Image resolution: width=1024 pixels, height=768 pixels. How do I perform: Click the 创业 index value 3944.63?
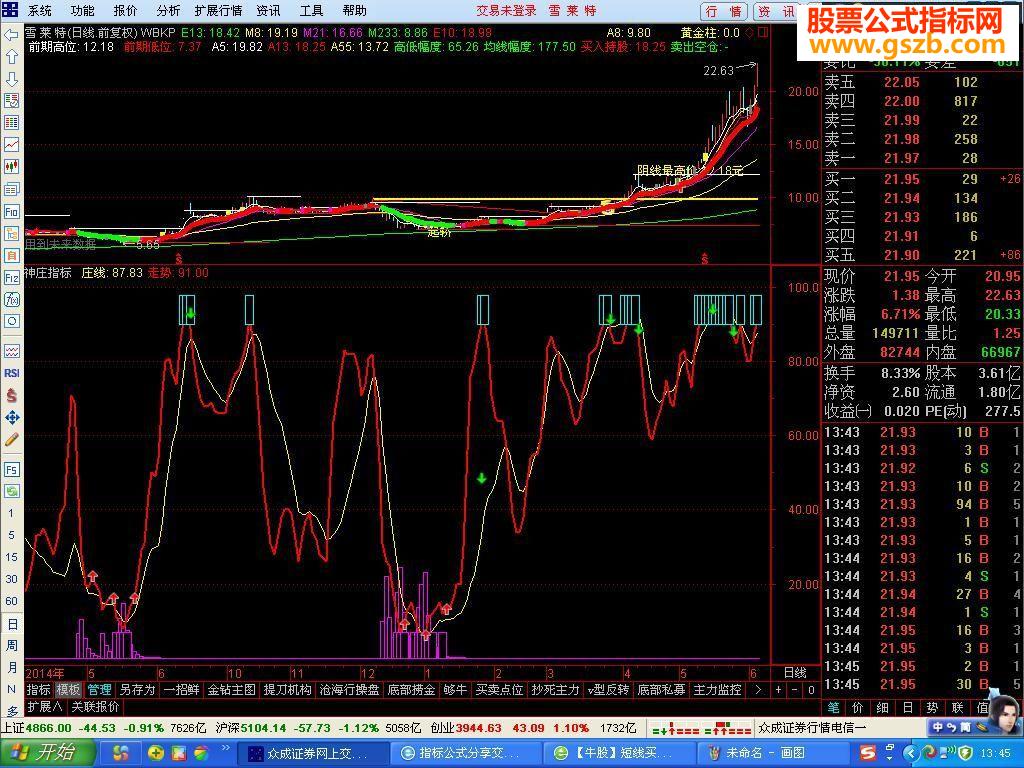coord(479,728)
